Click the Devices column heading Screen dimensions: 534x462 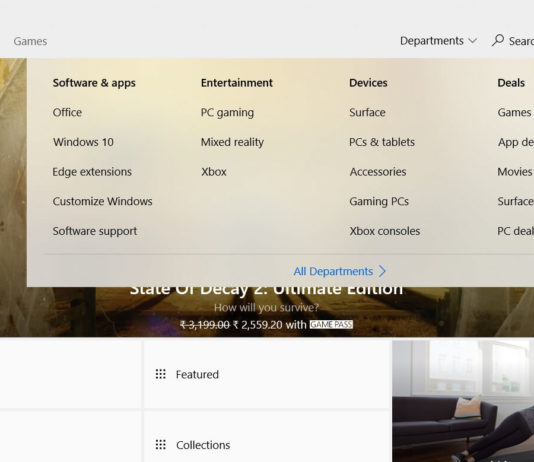pos(368,83)
